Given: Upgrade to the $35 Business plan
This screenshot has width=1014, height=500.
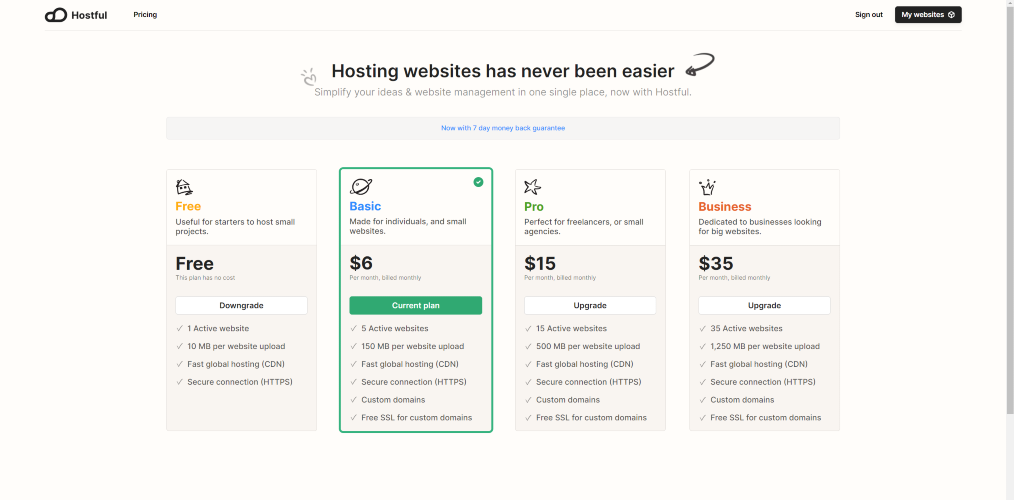Looking at the screenshot, I should coord(764,305).
